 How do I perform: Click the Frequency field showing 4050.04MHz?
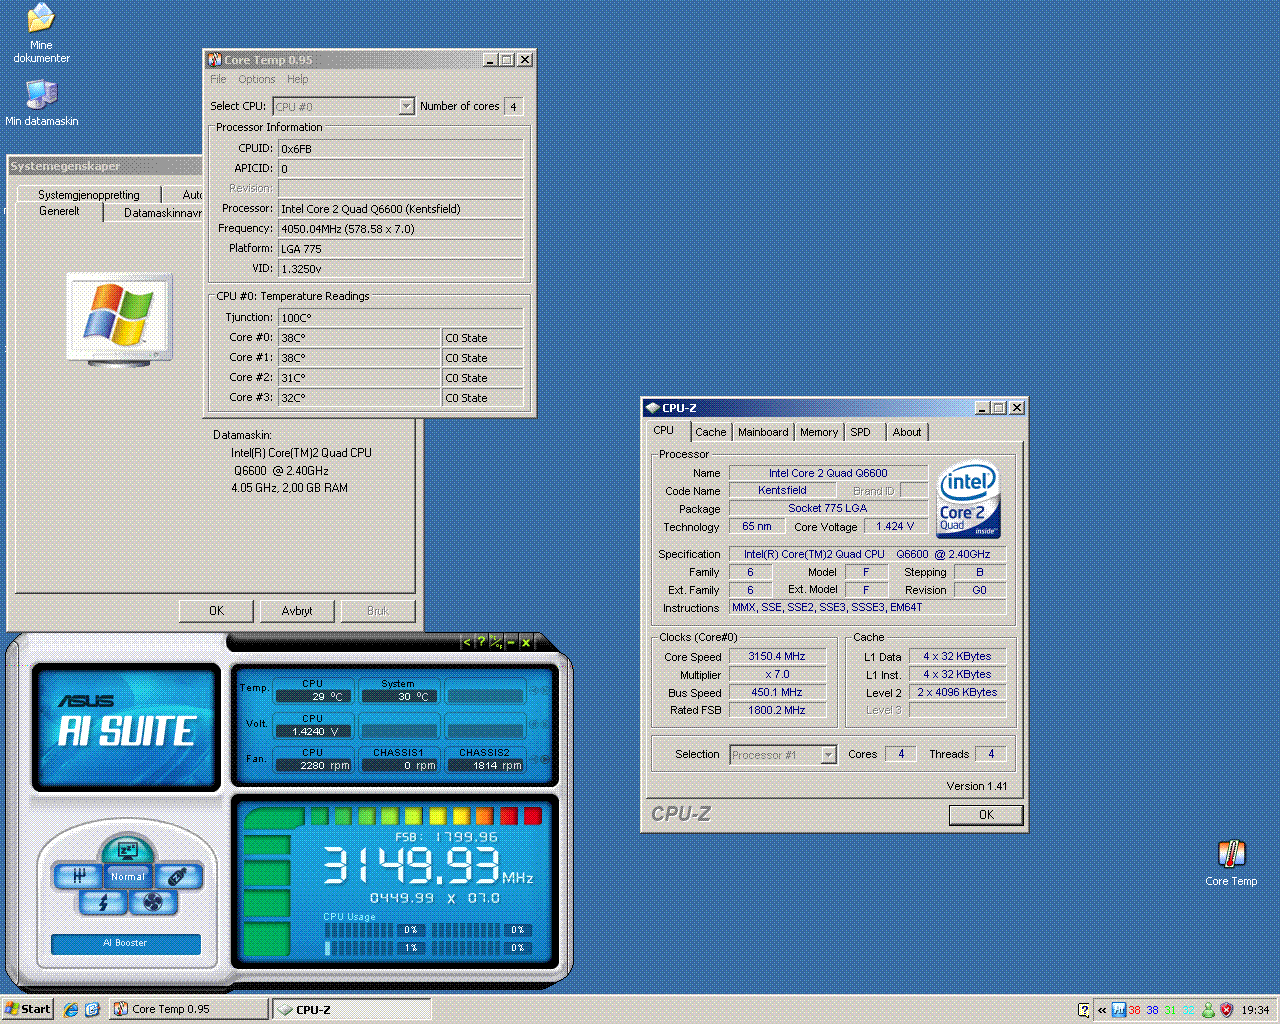coord(401,229)
